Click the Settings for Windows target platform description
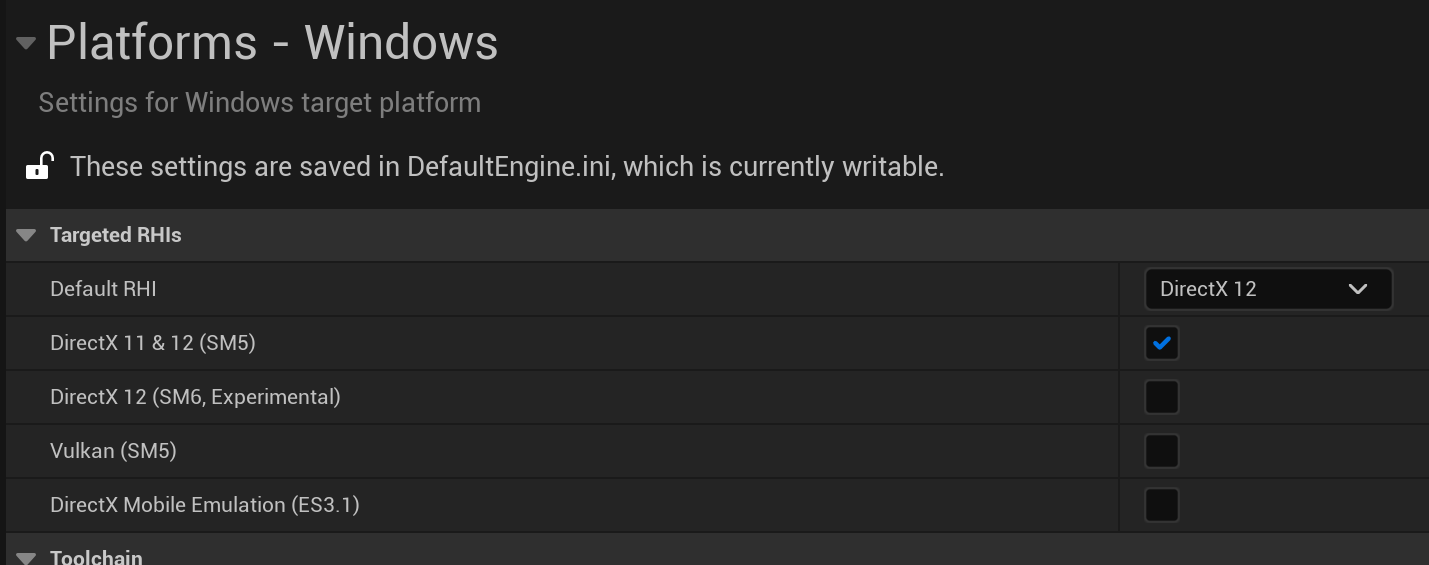The image size is (1429, 565). pyautogui.click(x=259, y=103)
